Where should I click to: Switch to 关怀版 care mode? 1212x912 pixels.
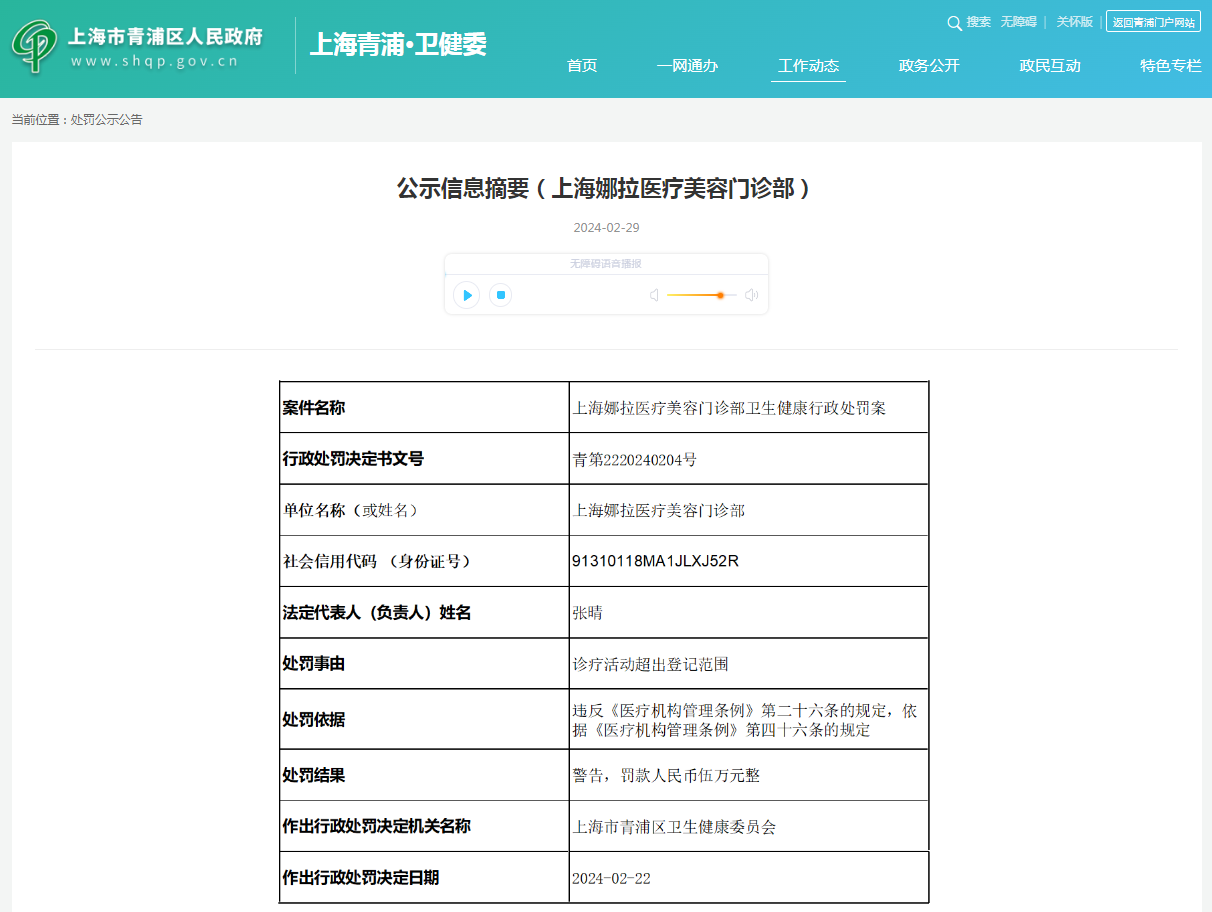pos(1074,22)
